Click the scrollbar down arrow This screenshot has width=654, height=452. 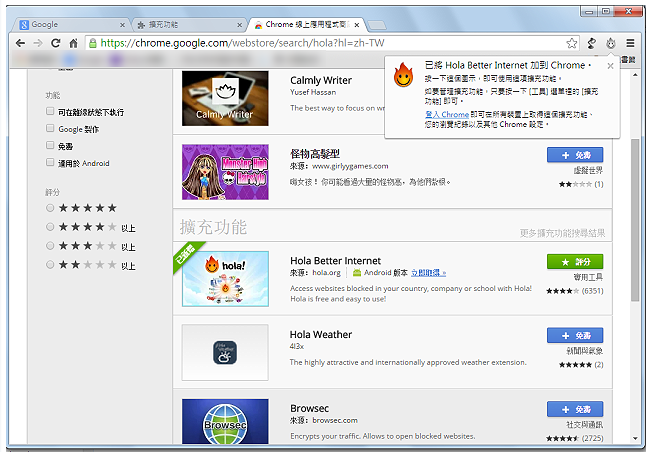(x=635, y=438)
